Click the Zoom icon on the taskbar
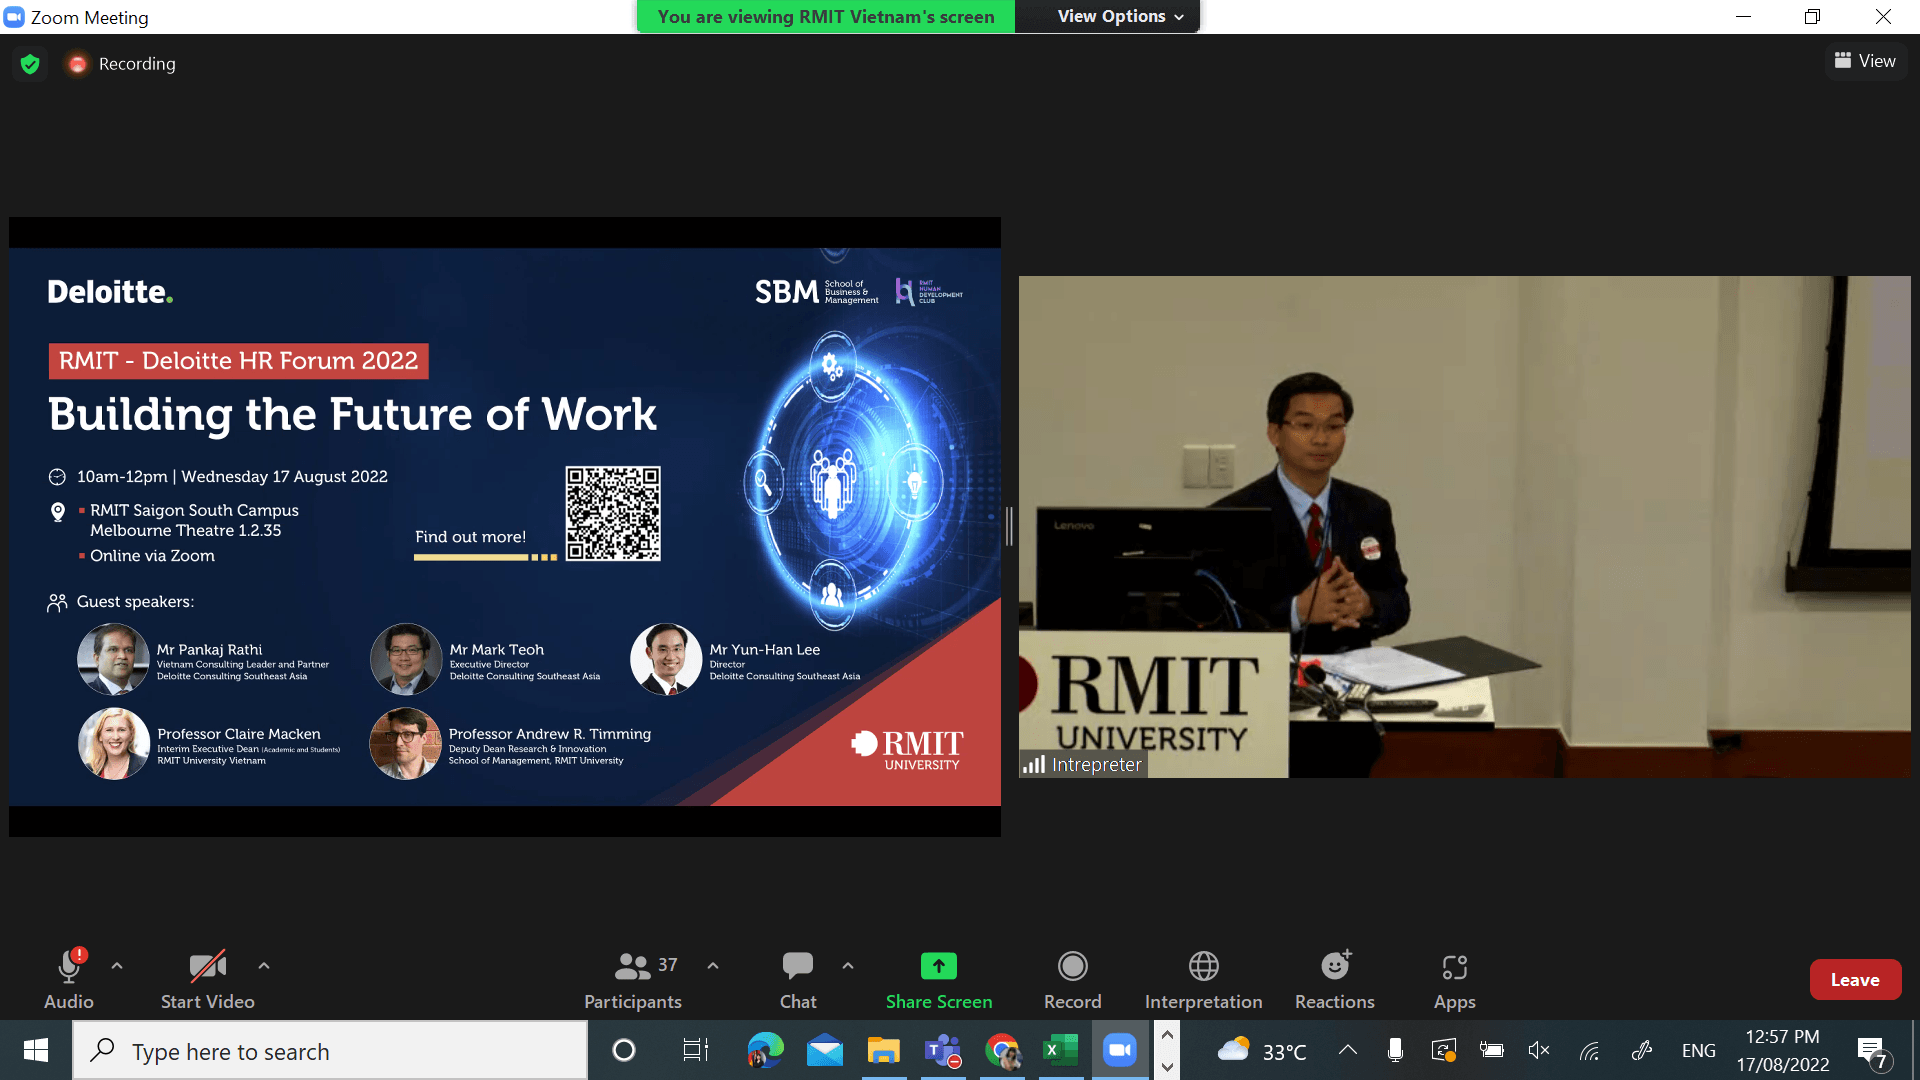 pyautogui.click(x=1120, y=1050)
